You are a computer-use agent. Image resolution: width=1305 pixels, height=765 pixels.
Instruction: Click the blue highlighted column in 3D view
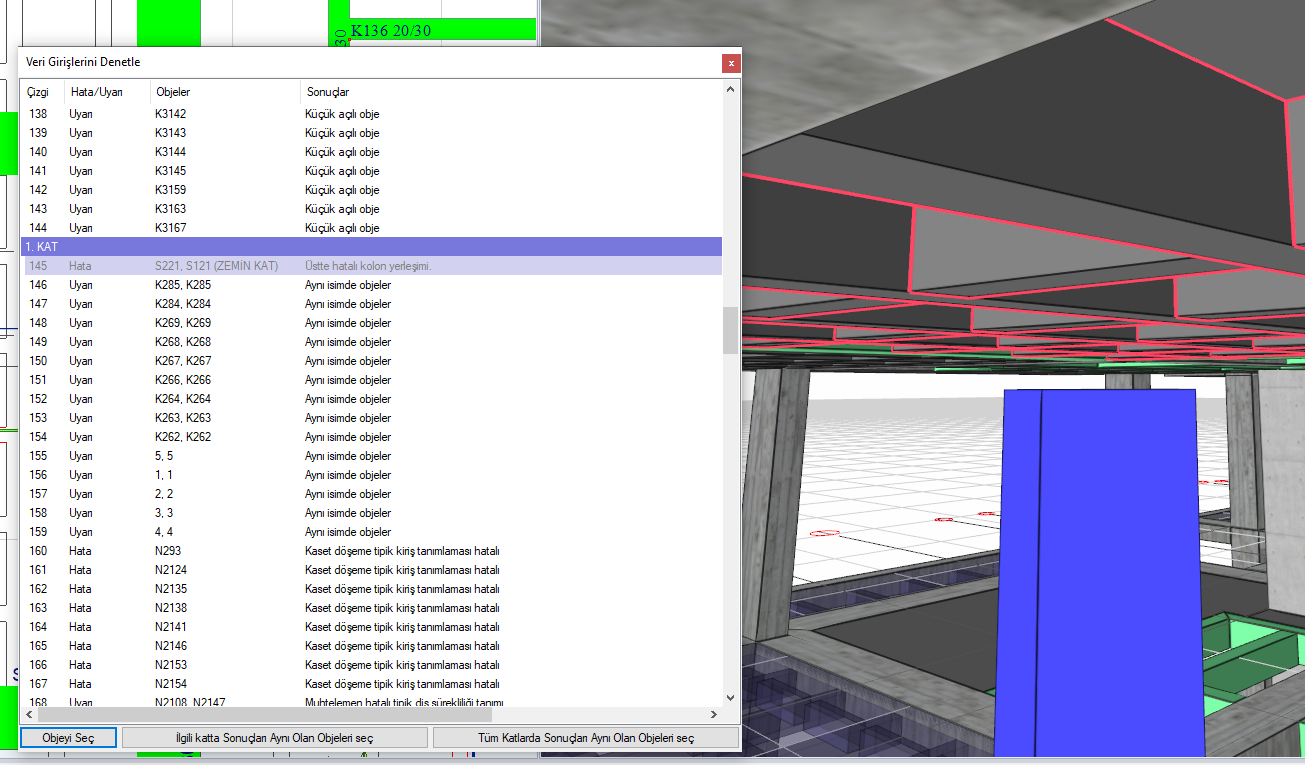(x=1100, y=570)
